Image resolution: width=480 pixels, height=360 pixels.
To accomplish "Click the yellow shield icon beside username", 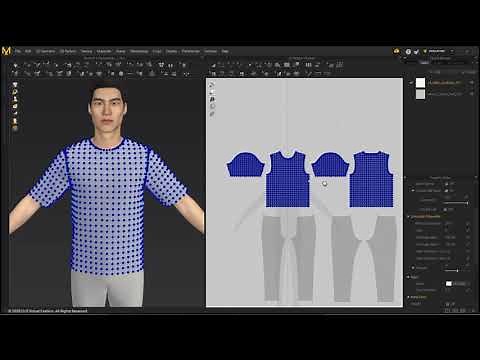I will tap(425, 51).
